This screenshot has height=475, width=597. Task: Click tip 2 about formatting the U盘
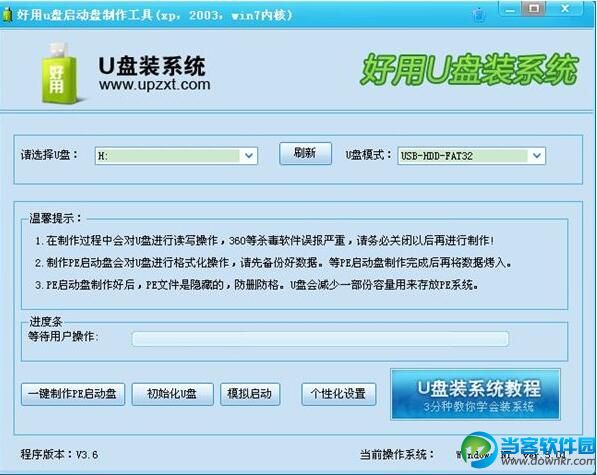point(273,263)
